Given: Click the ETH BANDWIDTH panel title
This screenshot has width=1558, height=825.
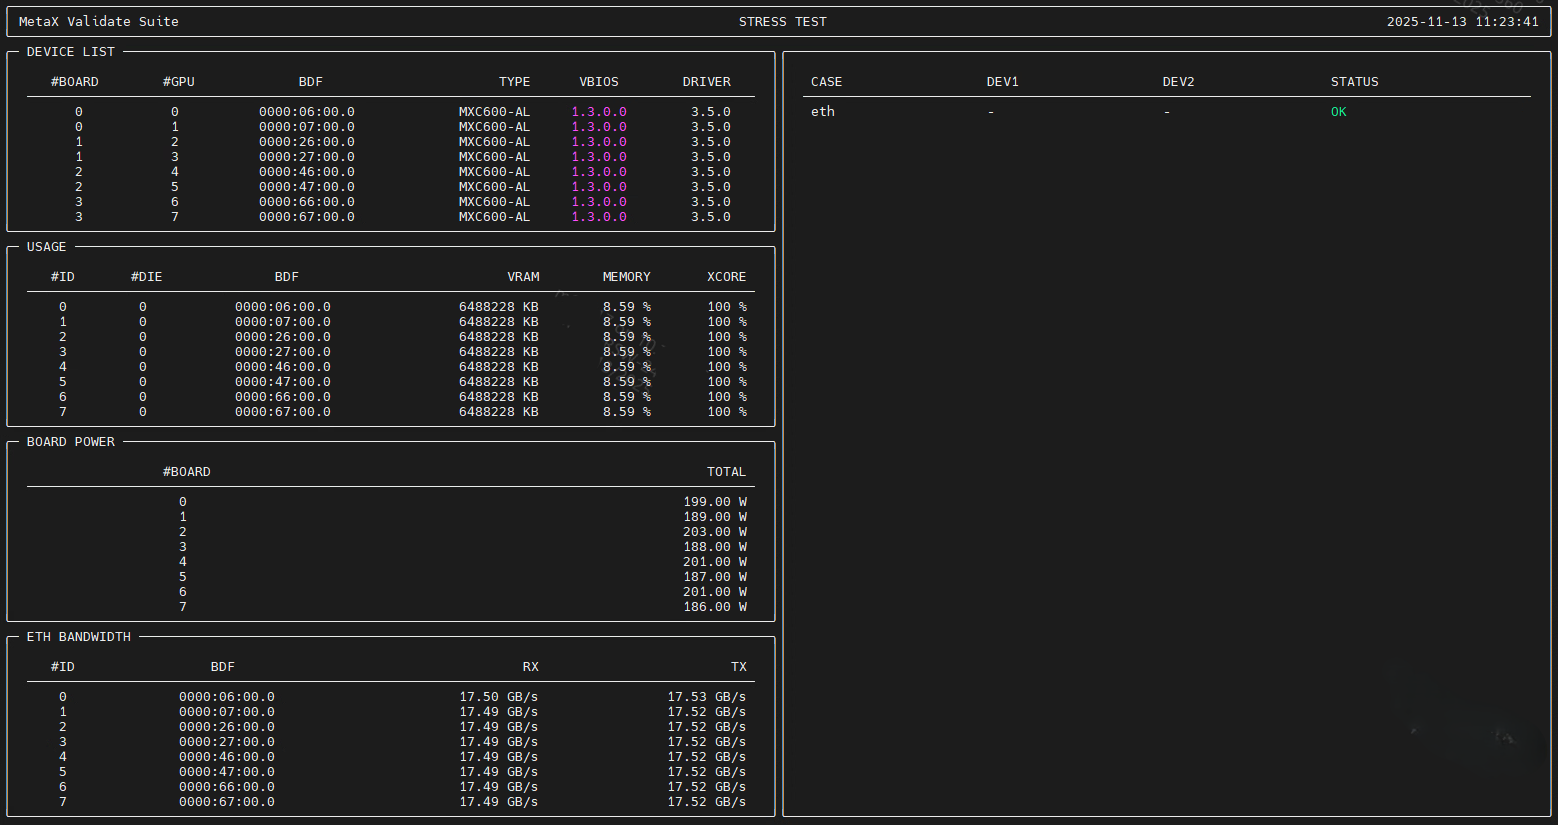Looking at the screenshot, I should coord(78,636).
